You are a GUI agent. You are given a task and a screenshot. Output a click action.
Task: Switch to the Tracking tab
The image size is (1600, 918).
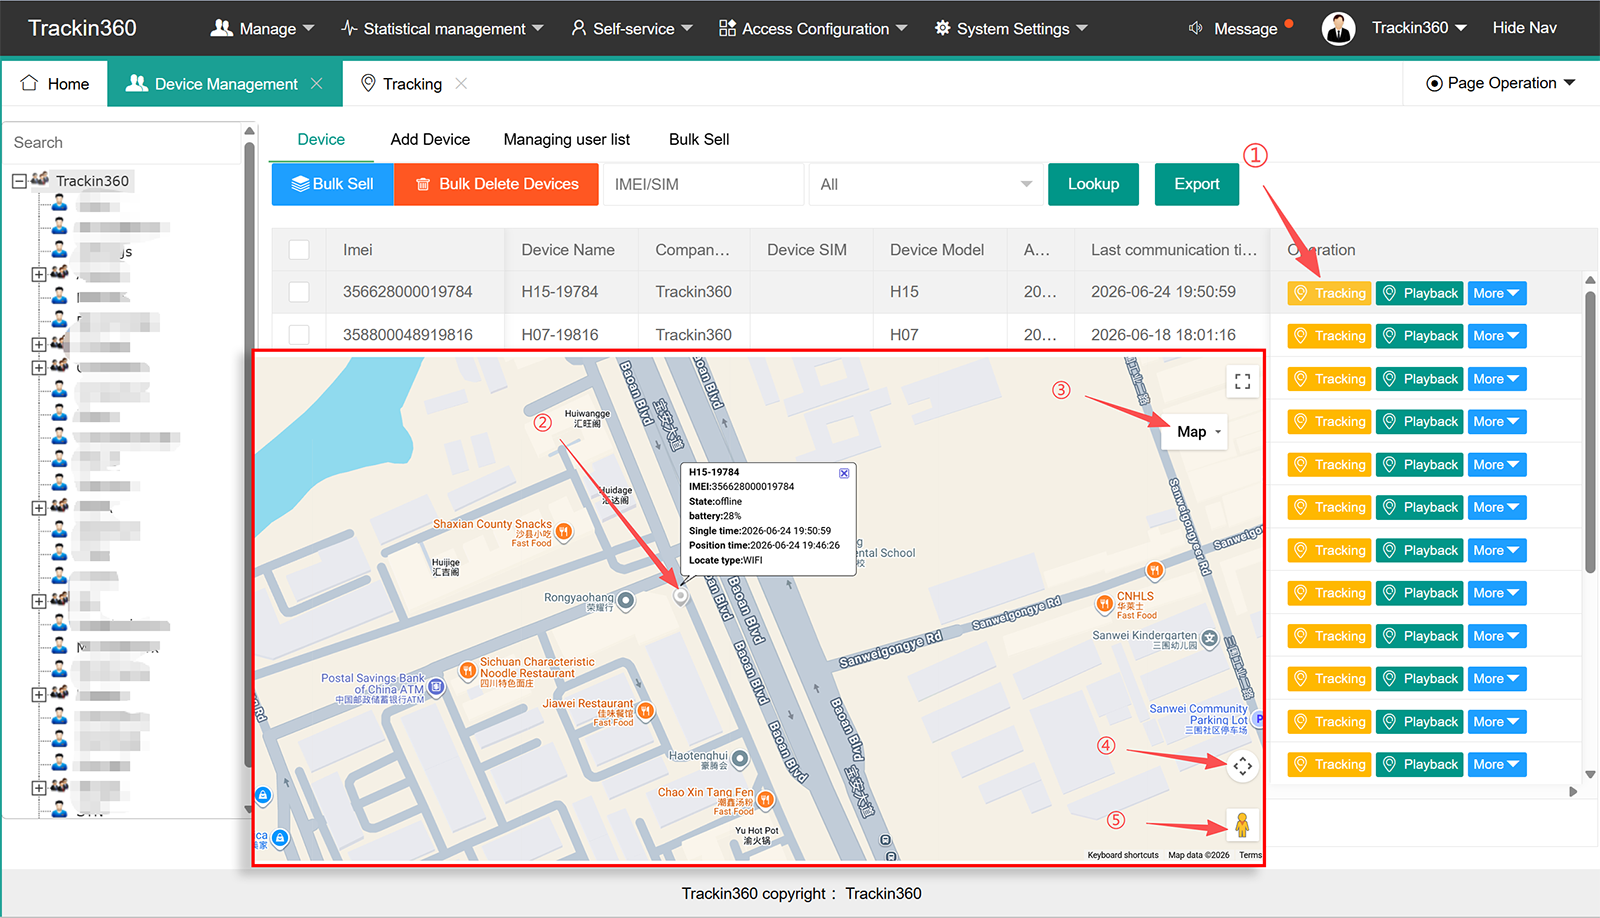tap(402, 84)
